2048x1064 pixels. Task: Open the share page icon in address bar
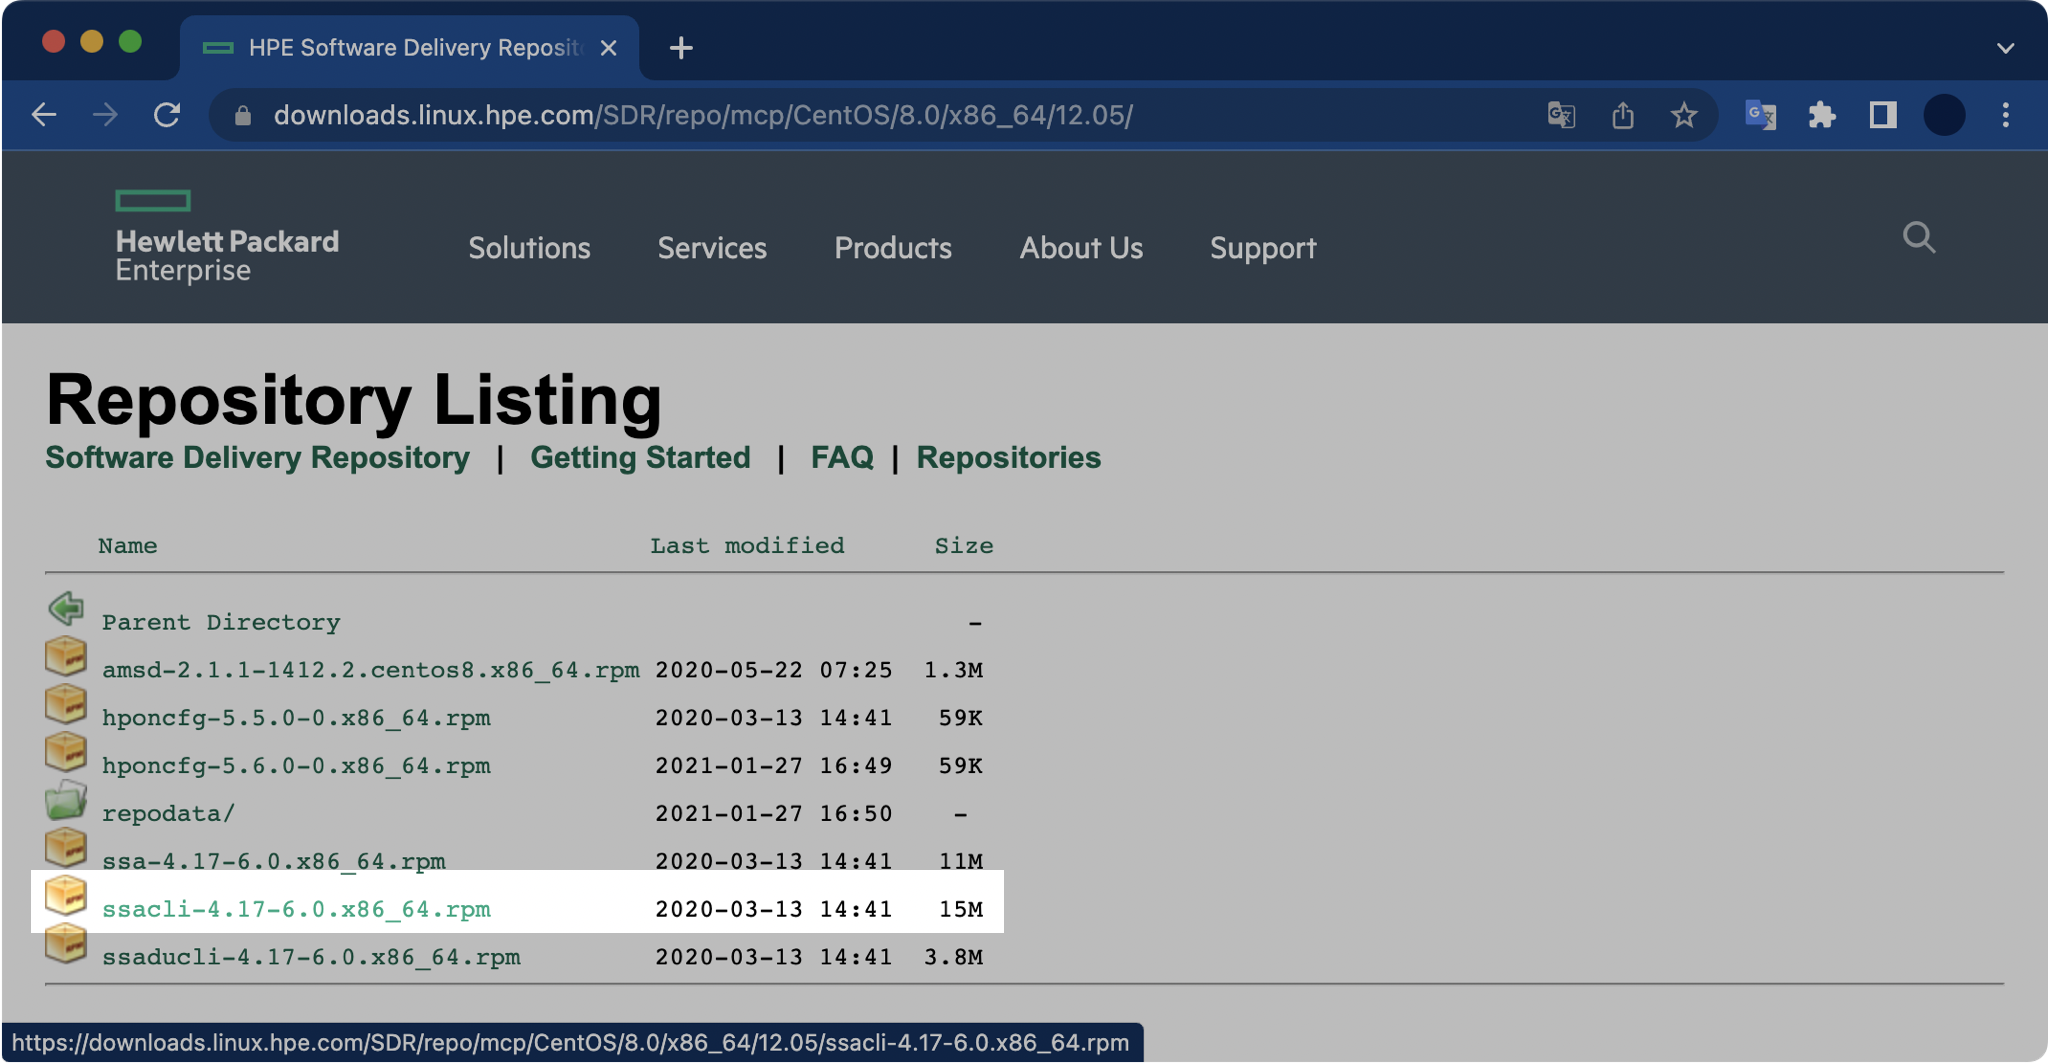1623,115
